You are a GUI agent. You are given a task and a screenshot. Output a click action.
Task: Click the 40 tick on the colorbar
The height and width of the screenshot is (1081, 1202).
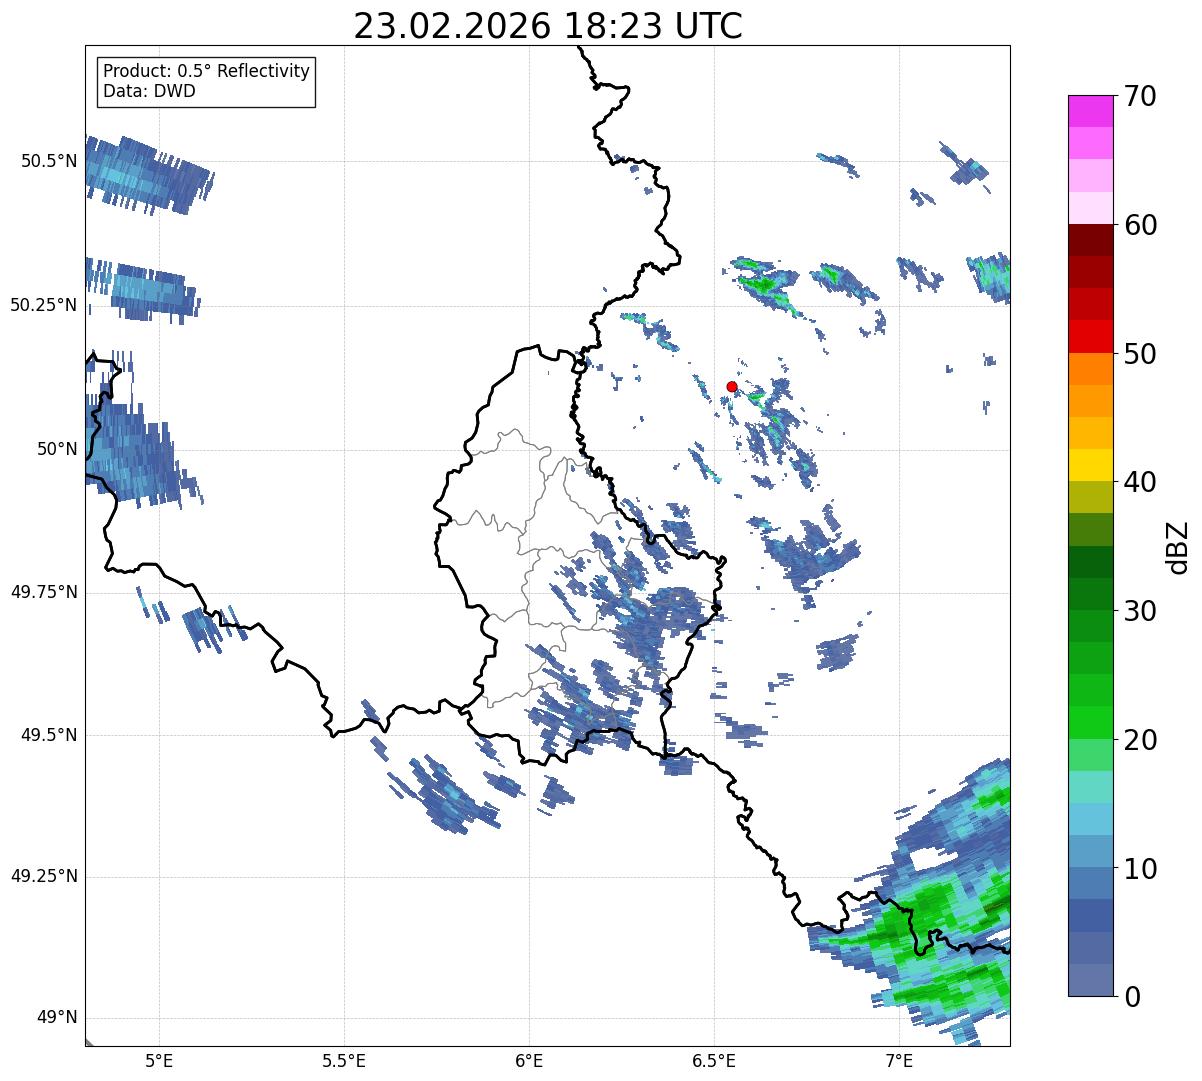pos(1140,482)
